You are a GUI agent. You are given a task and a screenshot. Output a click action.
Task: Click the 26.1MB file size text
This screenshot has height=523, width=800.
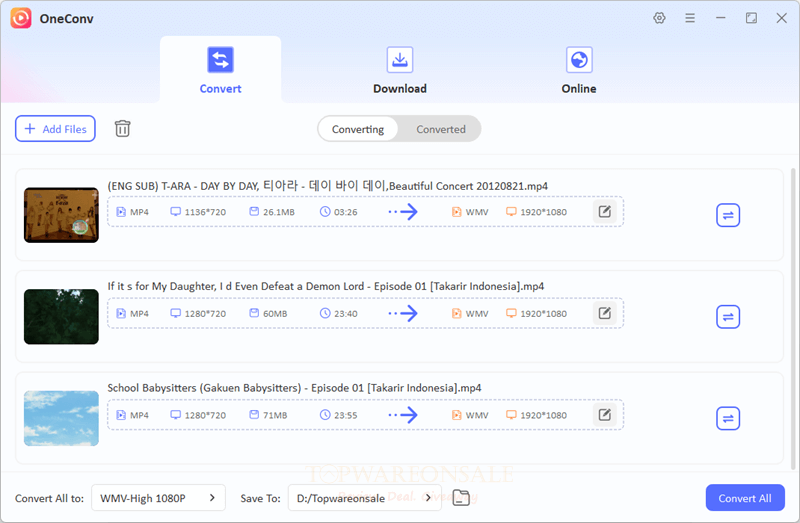(279, 212)
